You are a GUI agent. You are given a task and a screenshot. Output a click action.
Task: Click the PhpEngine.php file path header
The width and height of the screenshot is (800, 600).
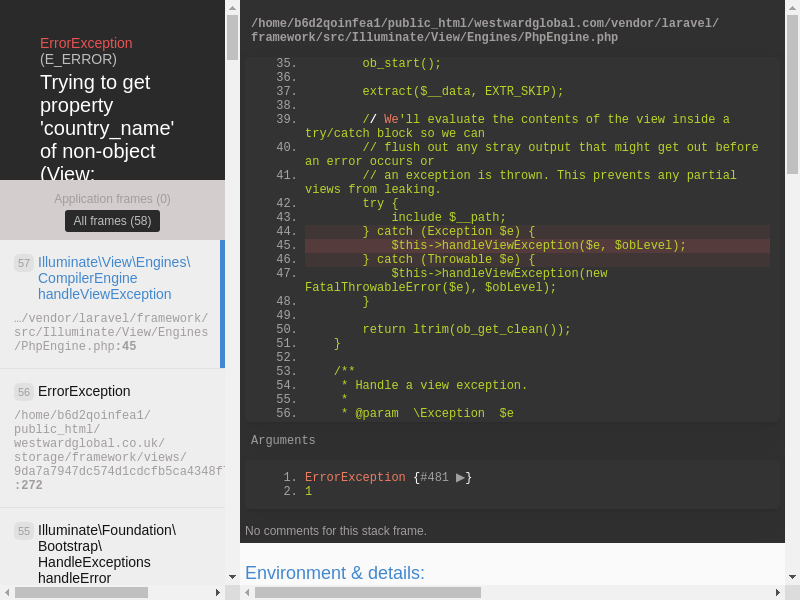pyautogui.click(x=485, y=30)
